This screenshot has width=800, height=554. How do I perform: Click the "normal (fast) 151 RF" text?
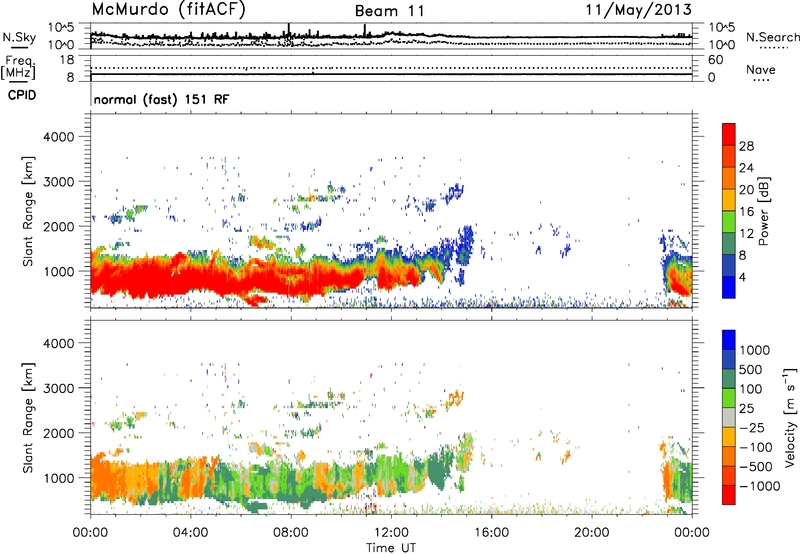click(161, 99)
